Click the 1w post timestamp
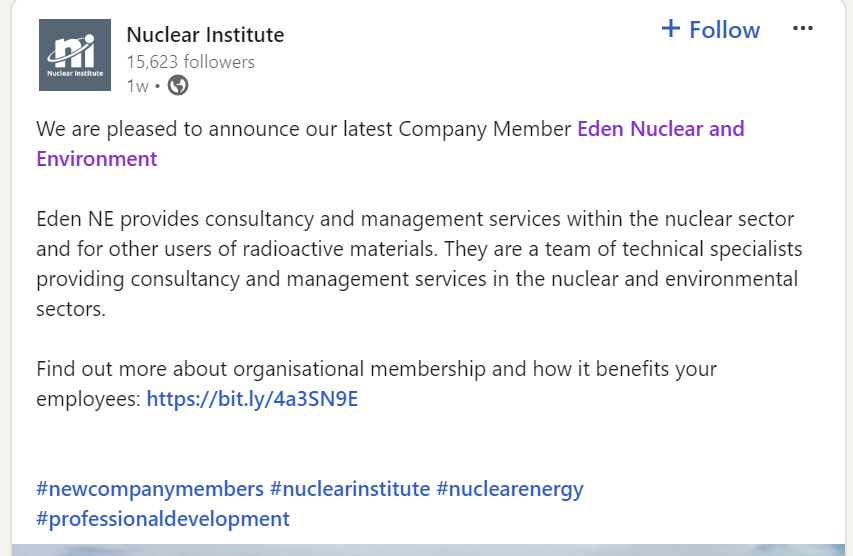This screenshot has width=853, height=556. point(137,86)
